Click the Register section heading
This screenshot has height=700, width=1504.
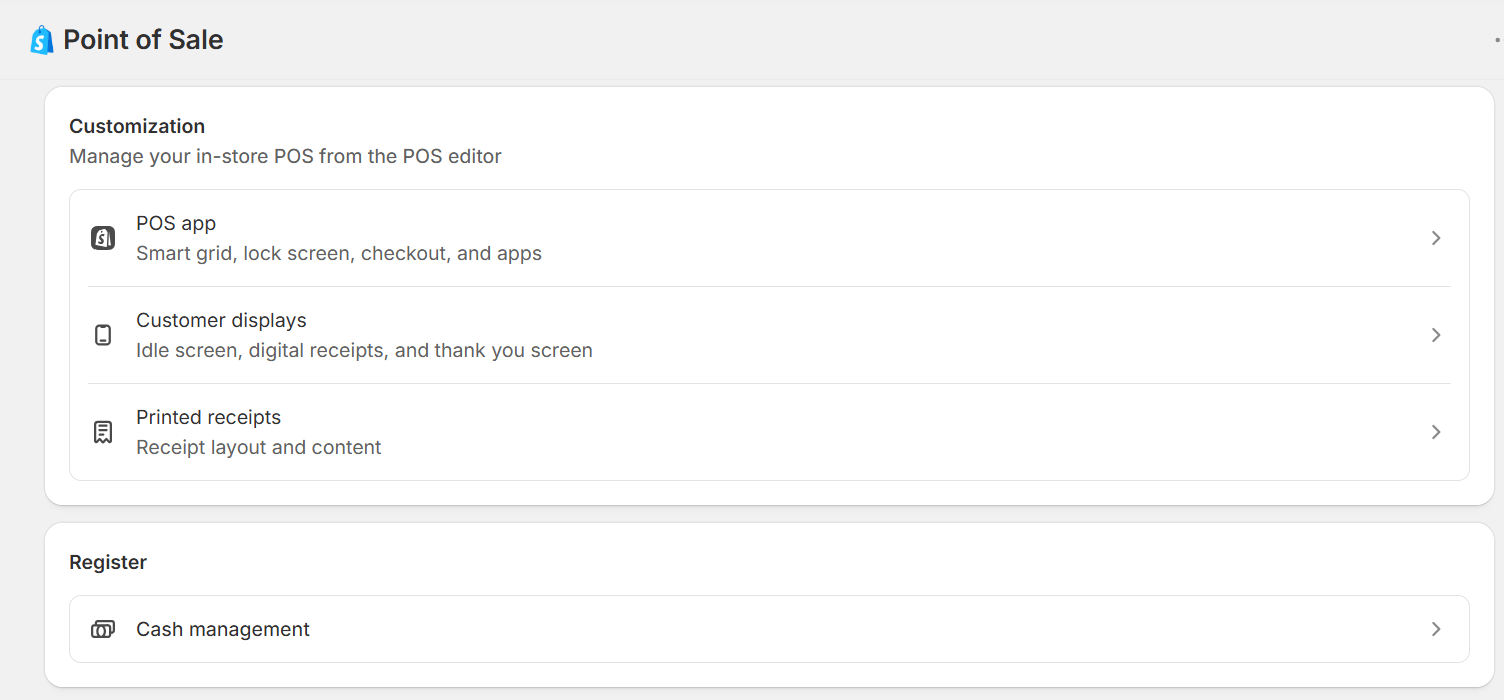tap(108, 562)
